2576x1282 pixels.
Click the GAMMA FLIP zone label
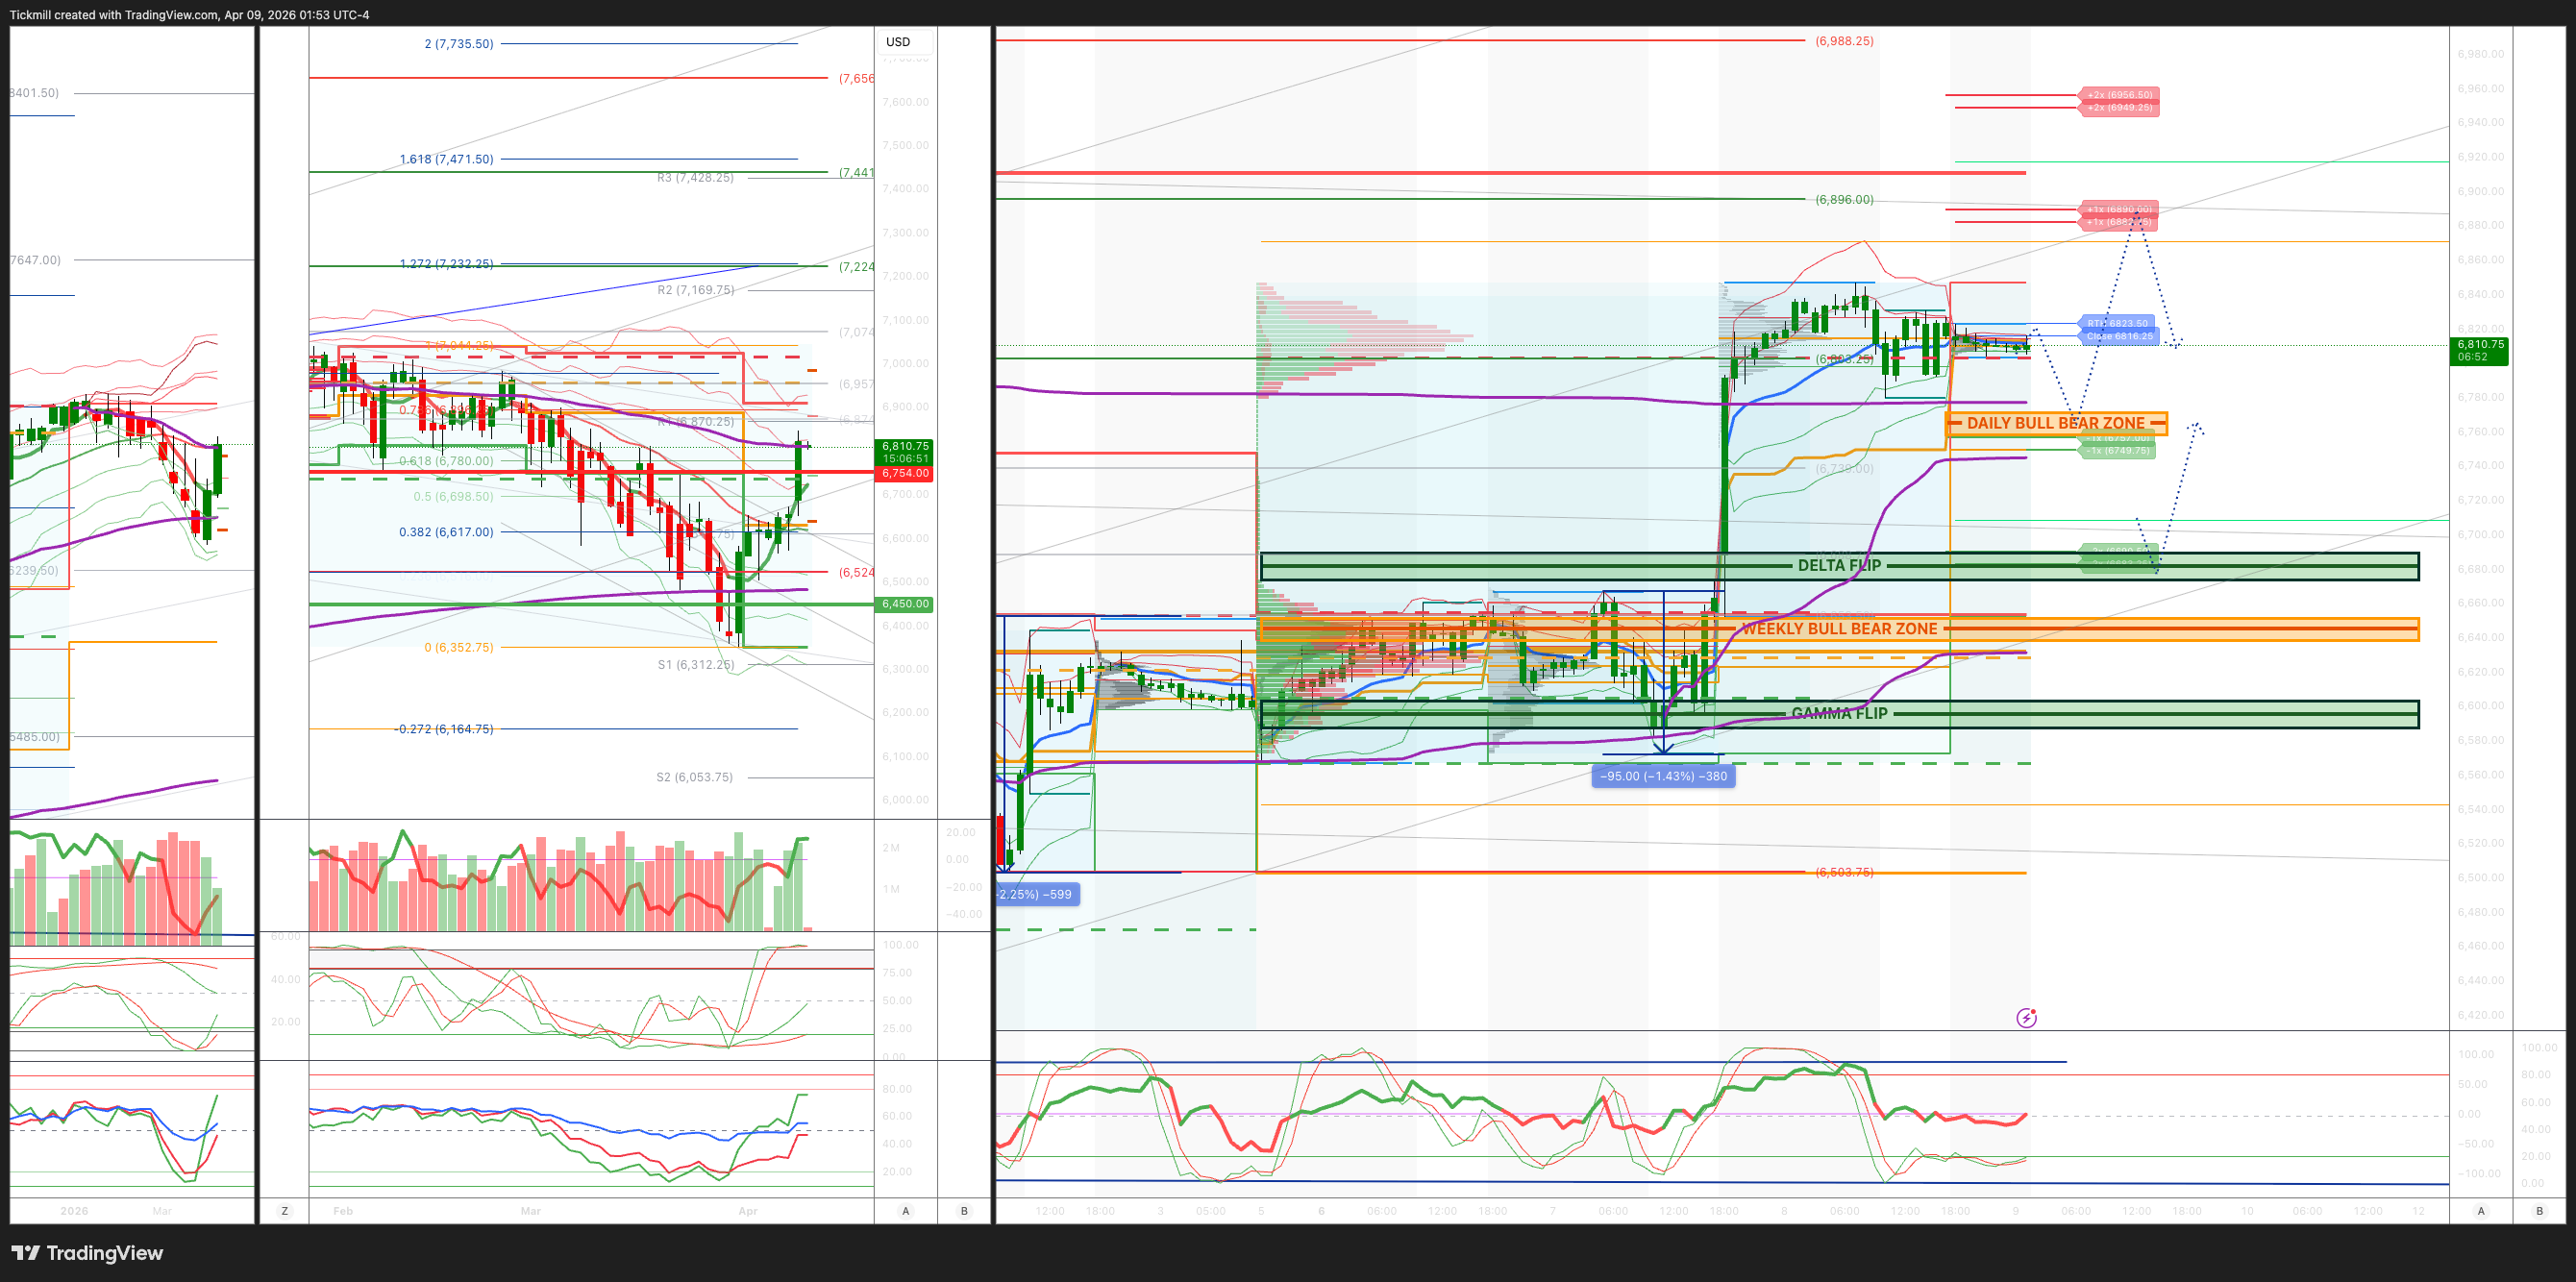1839,713
